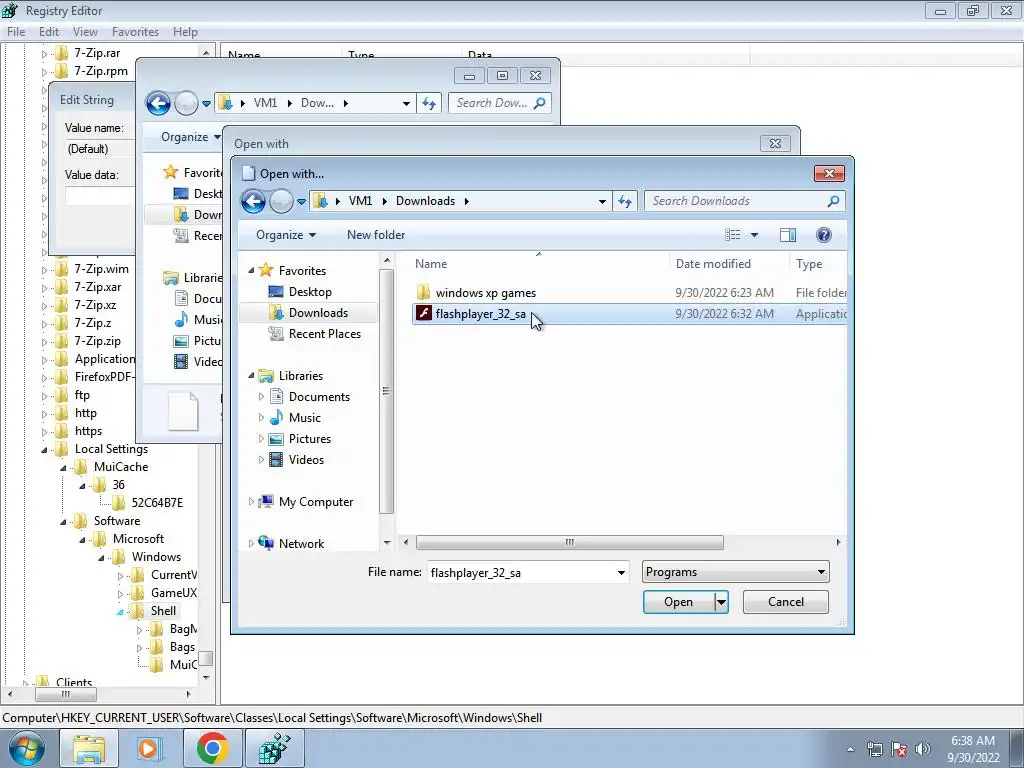Screen dimensions: 1024x768
Task: Click the horizontal scrollbar in file list
Action: 569,543
